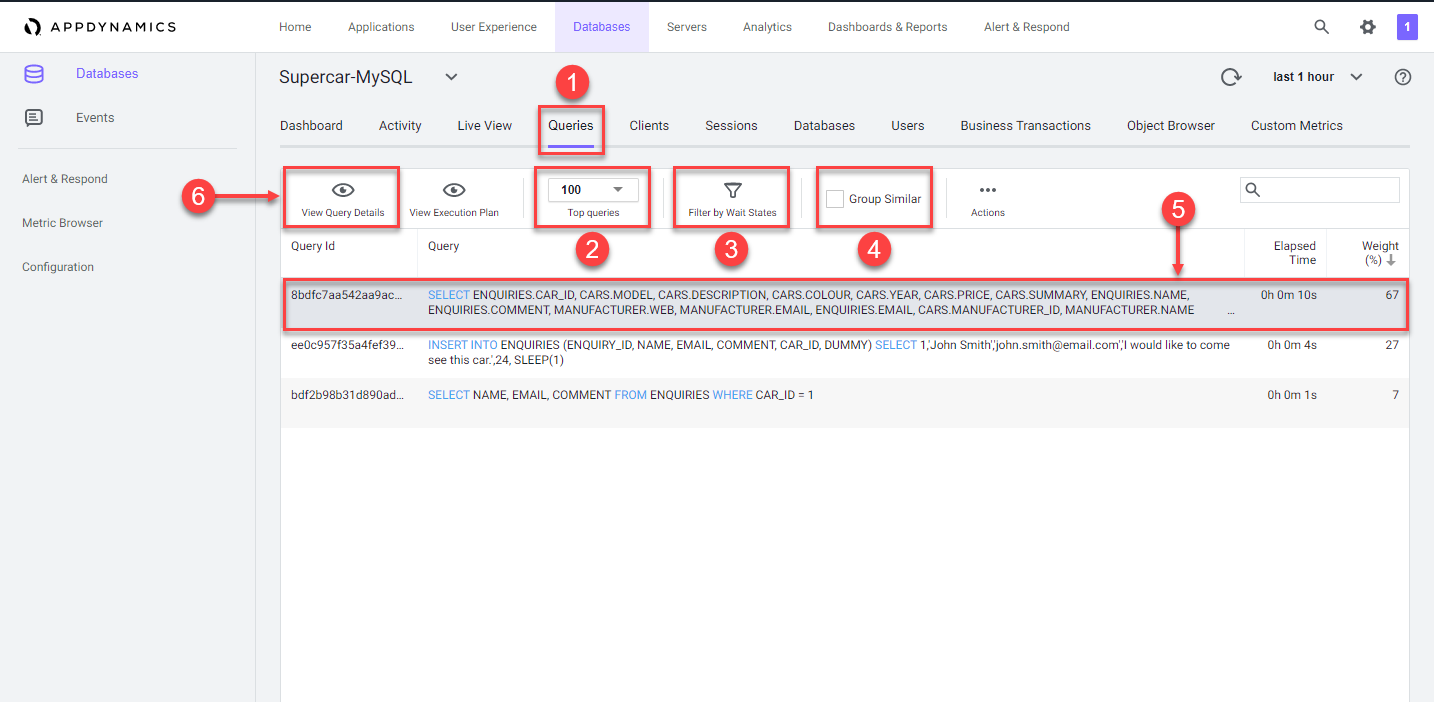The image size is (1434, 702).
Task: Select the query row 8bdfc7aa542aa9ac
Action: pyautogui.click(x=845, y=303)
